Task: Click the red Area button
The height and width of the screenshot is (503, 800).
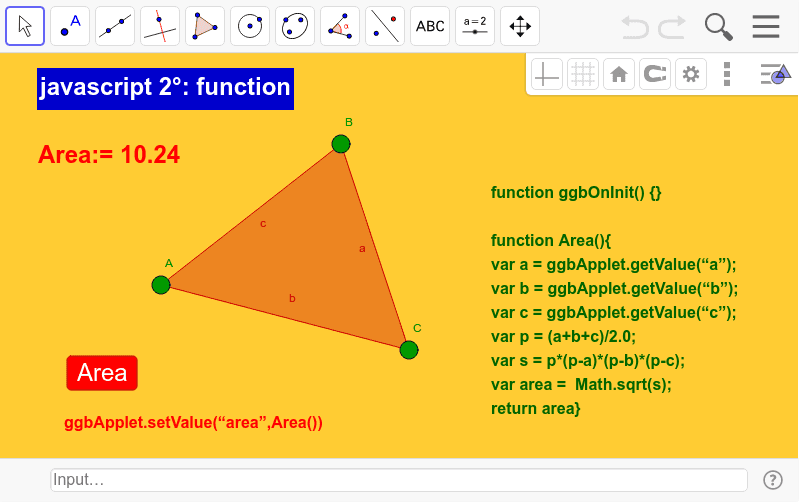Action: 102,373
